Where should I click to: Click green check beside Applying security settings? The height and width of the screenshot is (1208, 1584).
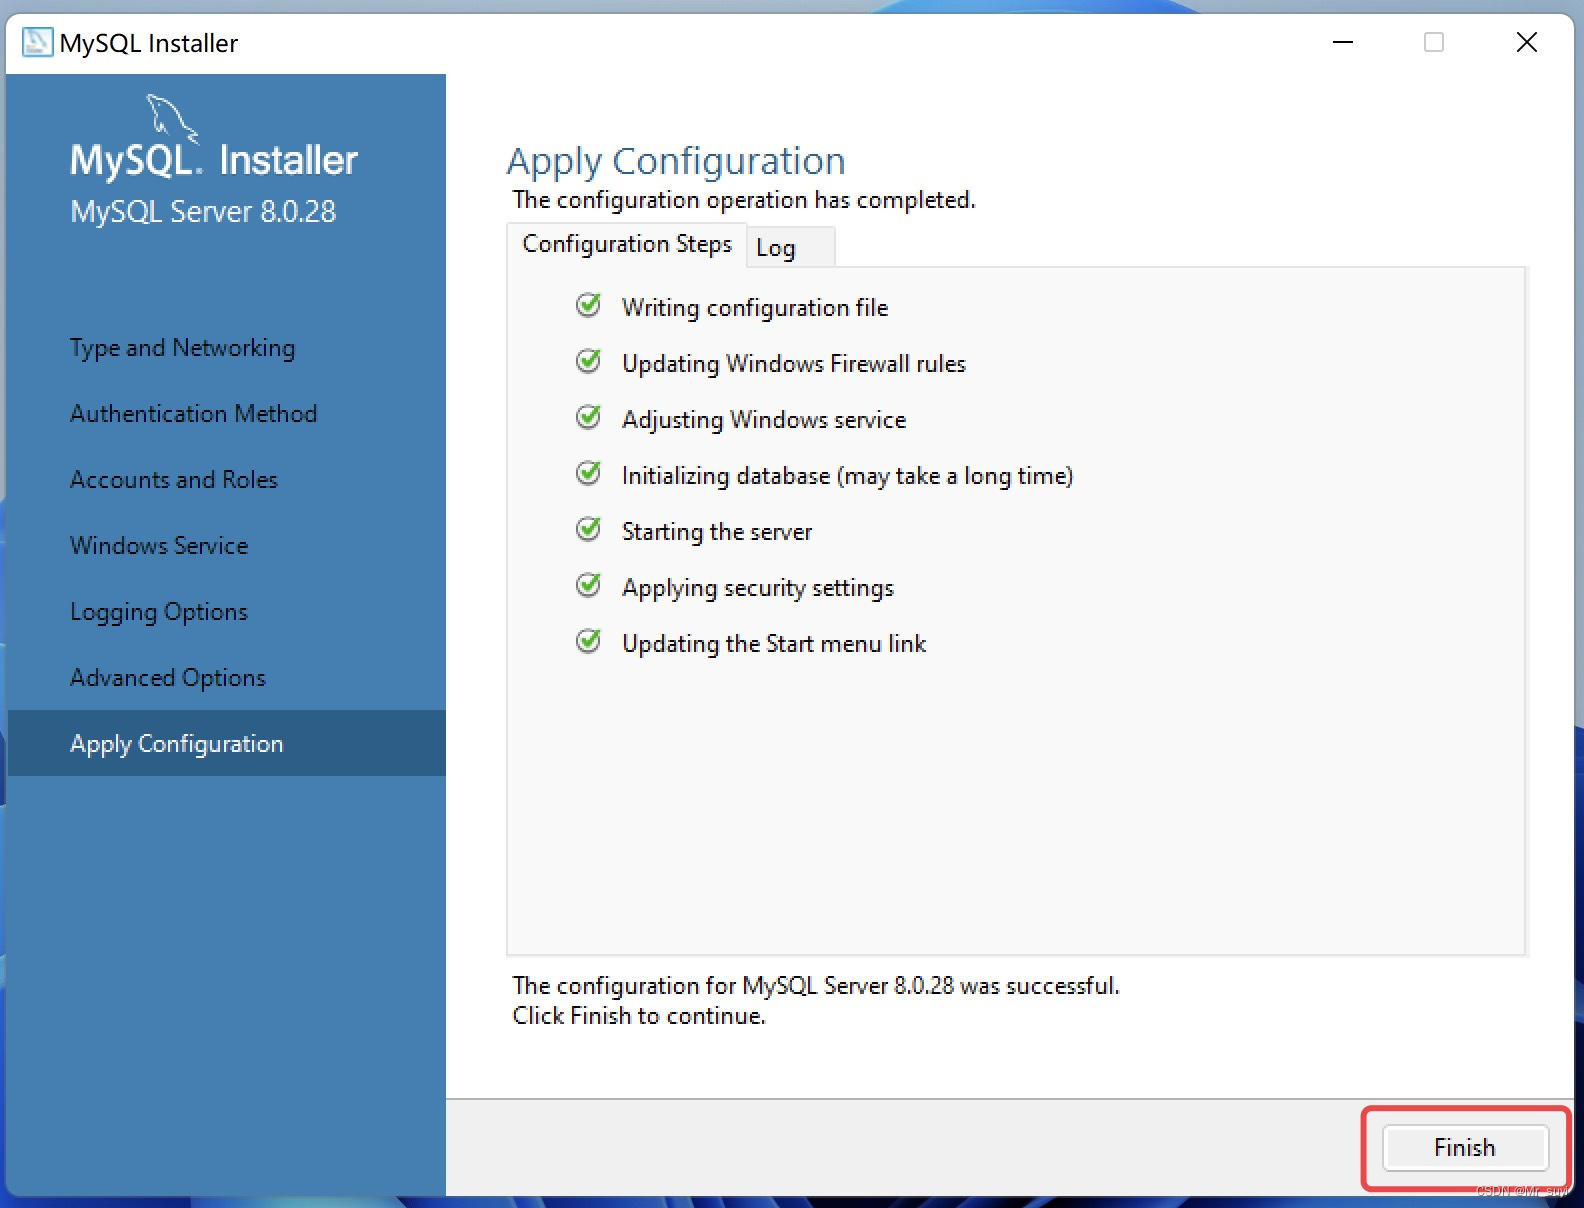point(589,585)
